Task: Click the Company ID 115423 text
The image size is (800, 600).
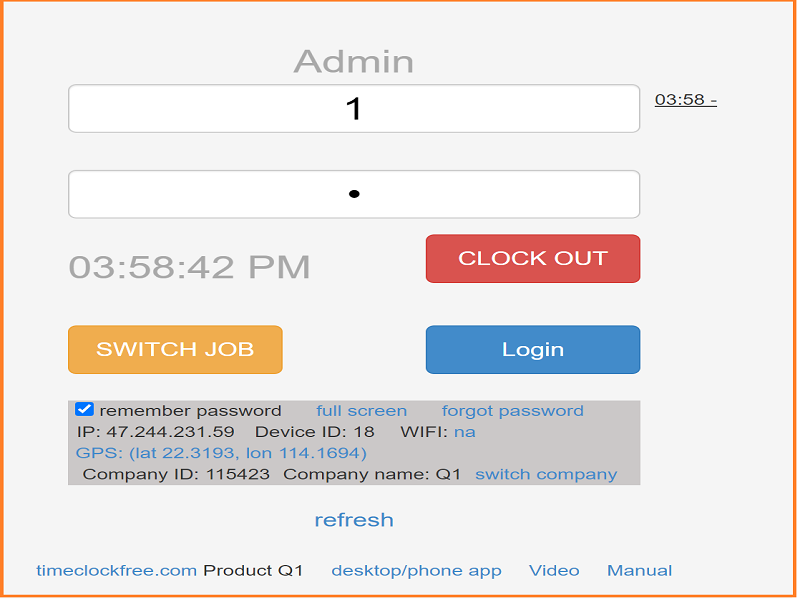Action: coord(176,474)
